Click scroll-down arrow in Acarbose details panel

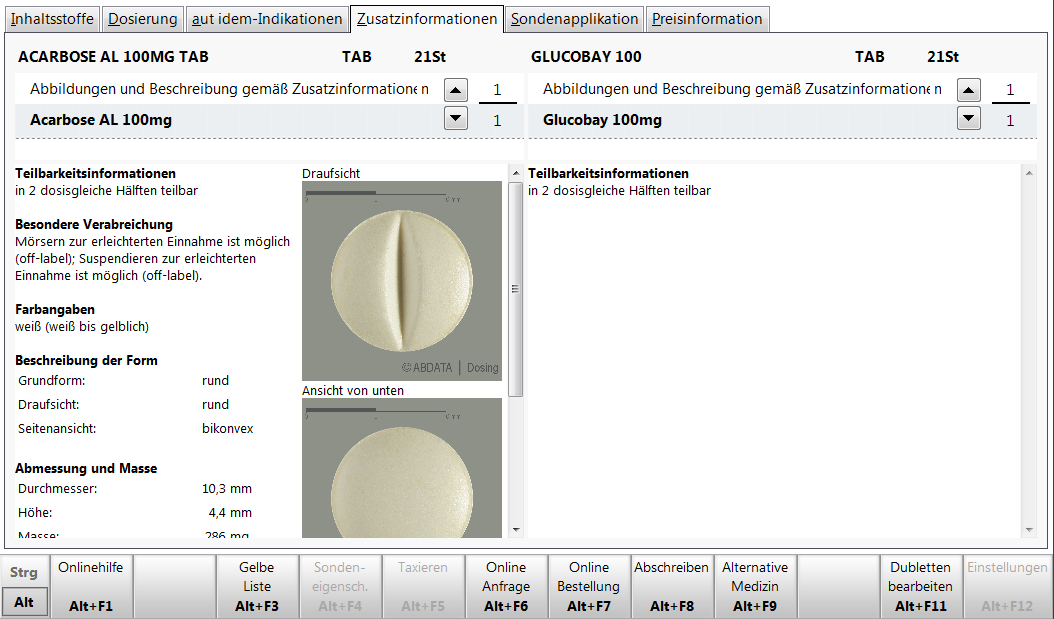[516, 530]
